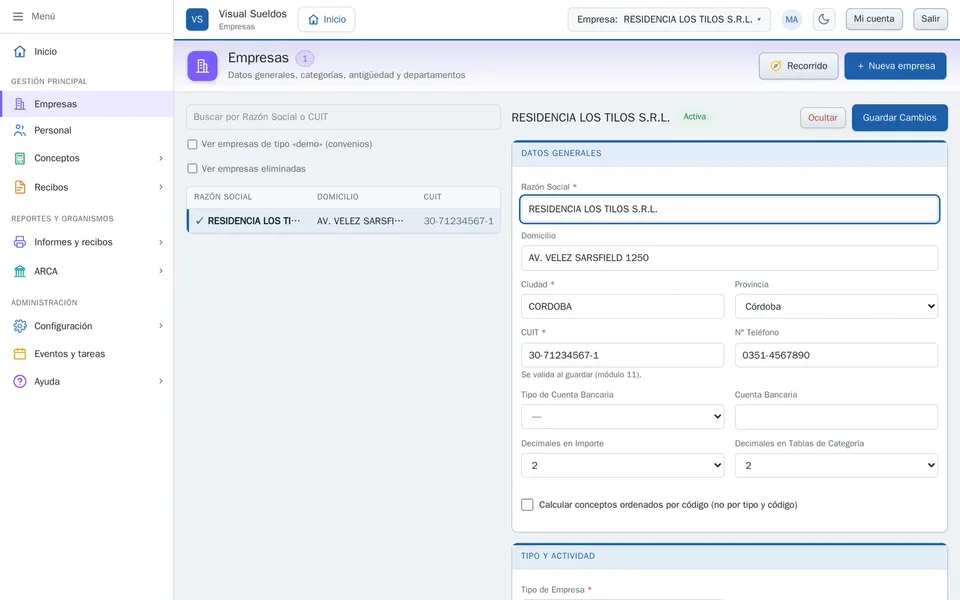Expand the Conceptos sidebar submenu
This screenshot has width=960, height=600.
point(87,158)
